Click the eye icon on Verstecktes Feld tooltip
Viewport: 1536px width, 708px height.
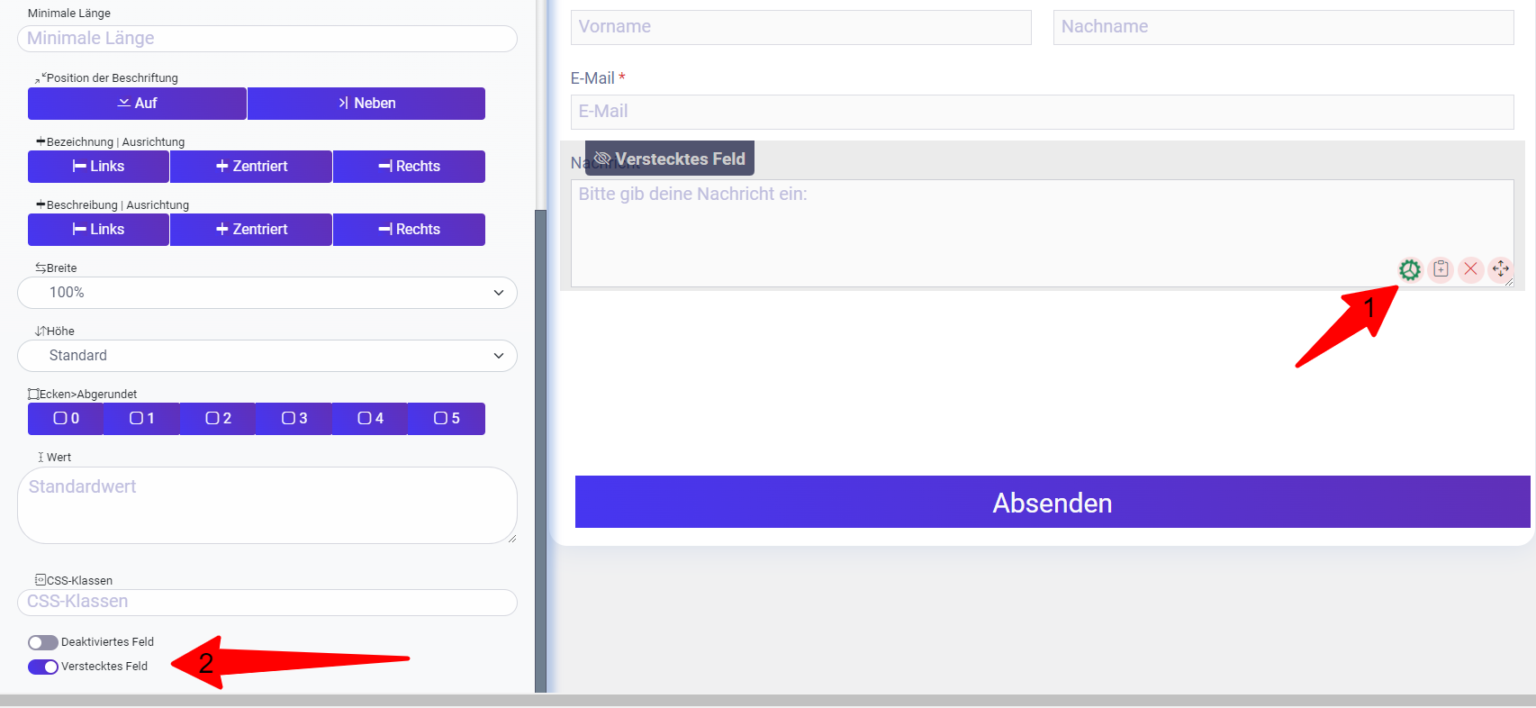(x=601, y=158)
